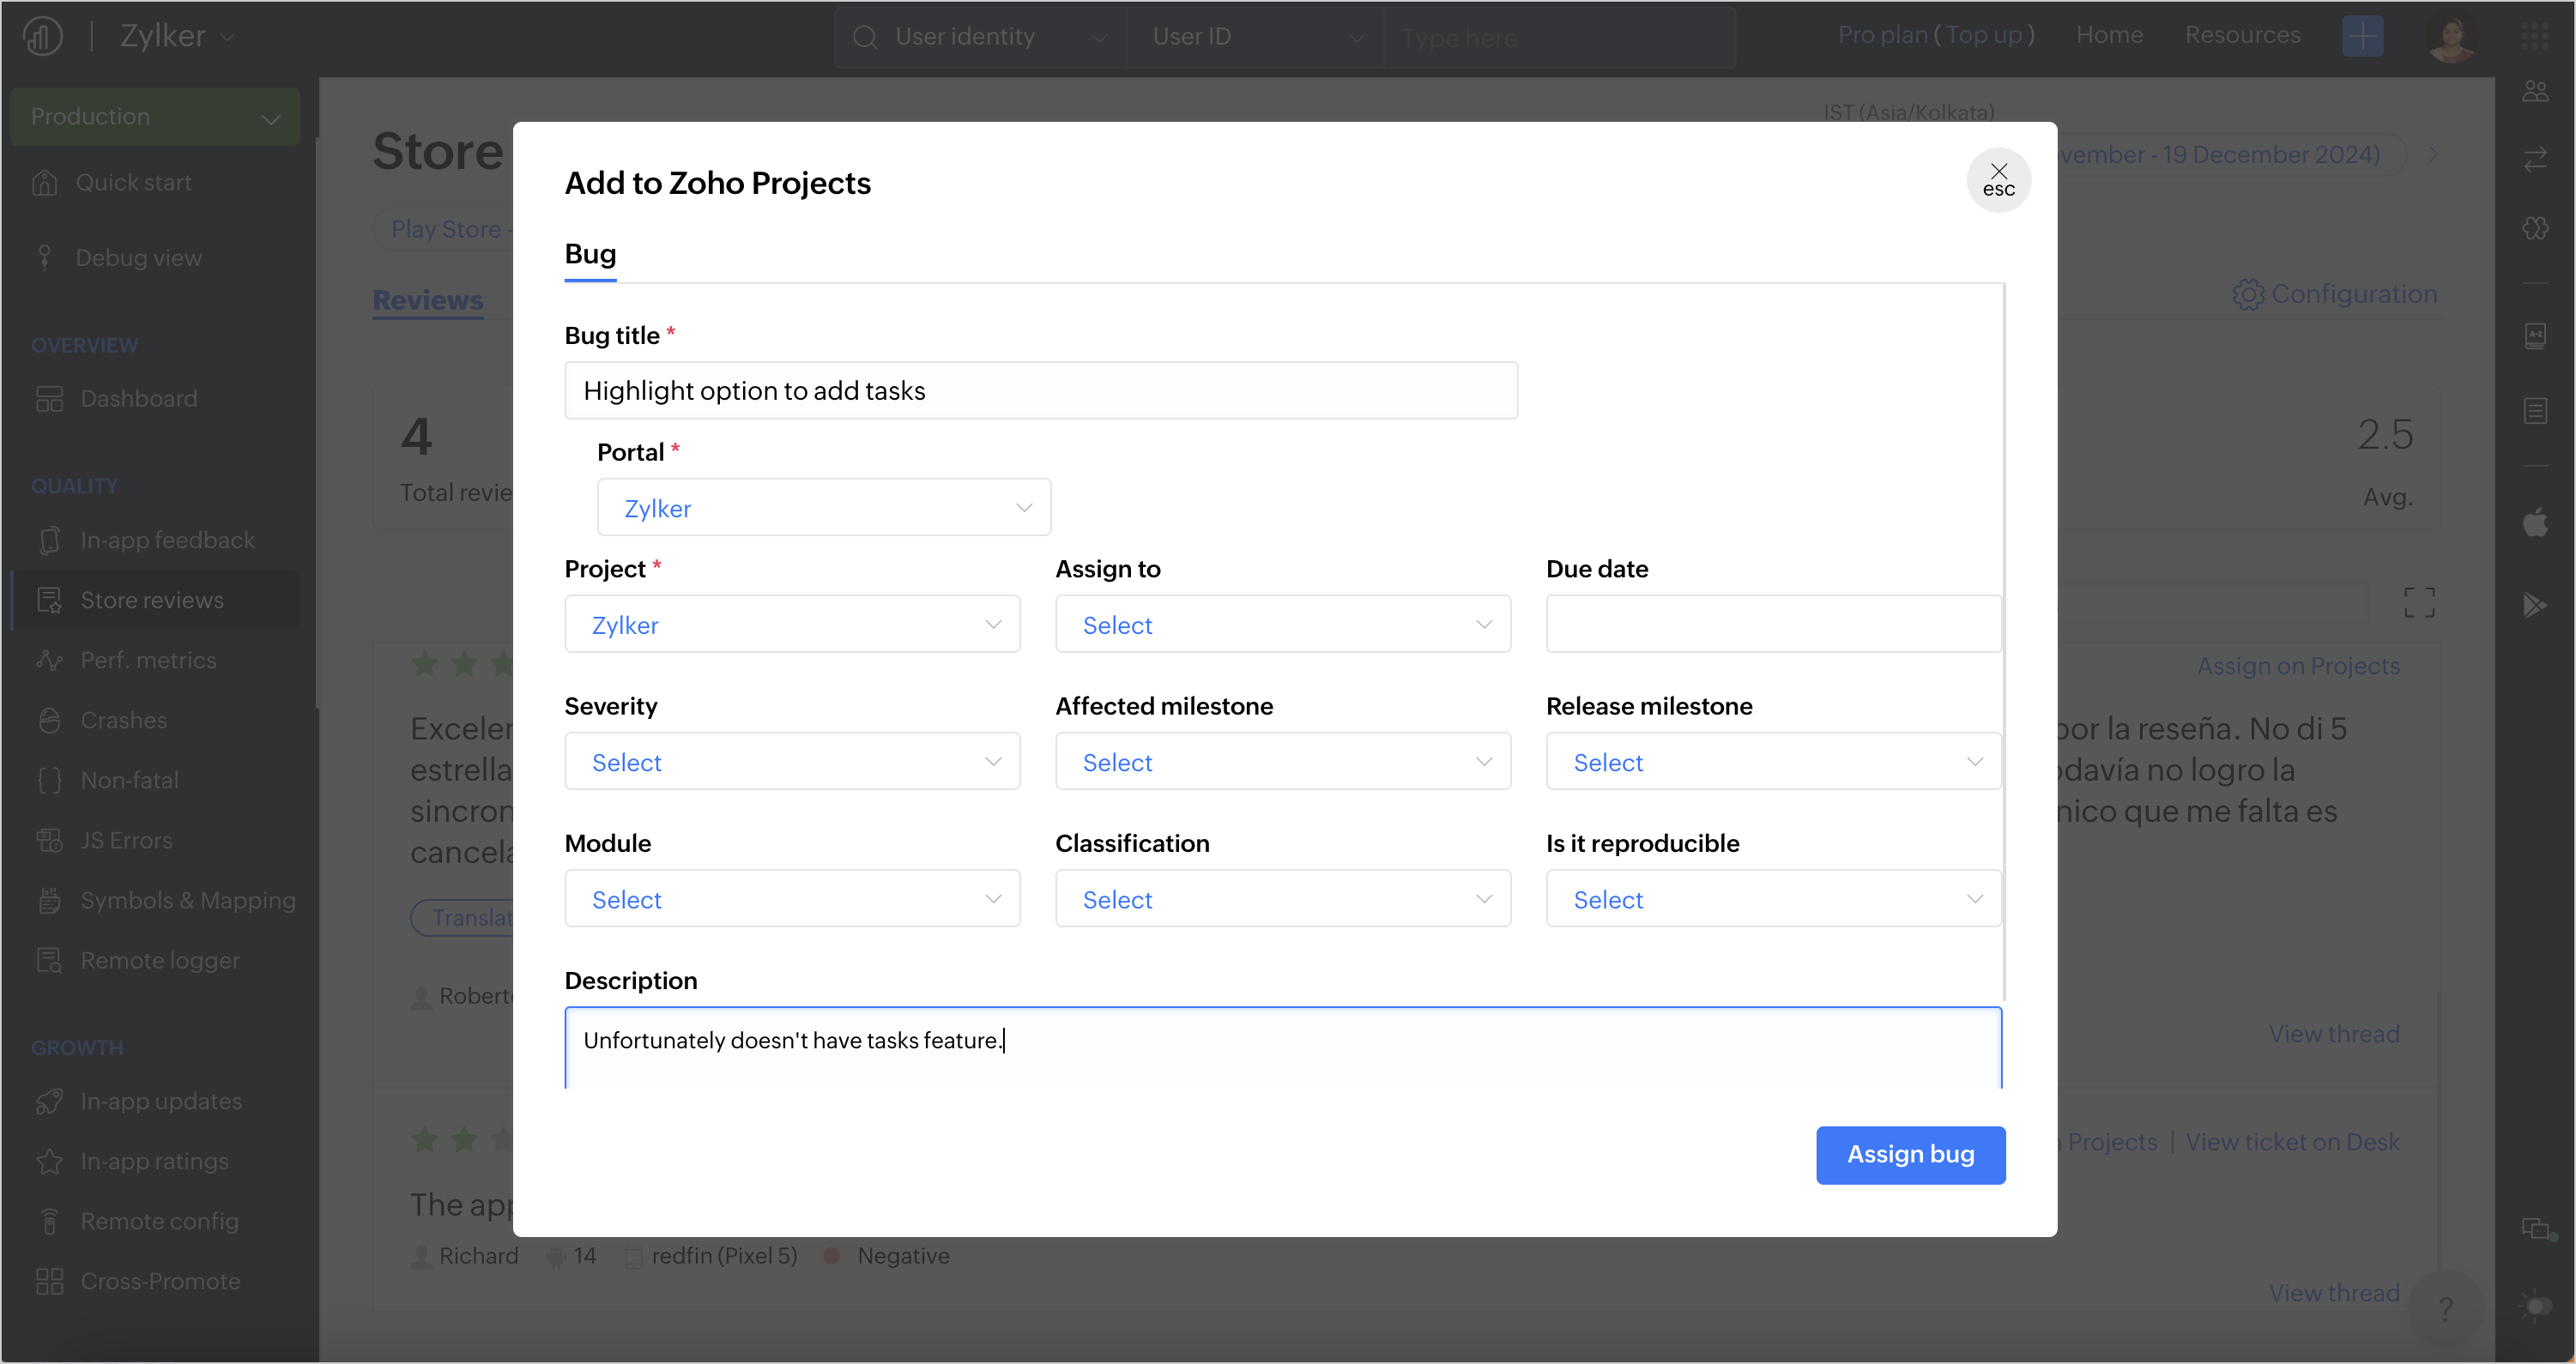Select the Bug tab
This screenshot has width=2576, height=1364.
tap(590, 254)
